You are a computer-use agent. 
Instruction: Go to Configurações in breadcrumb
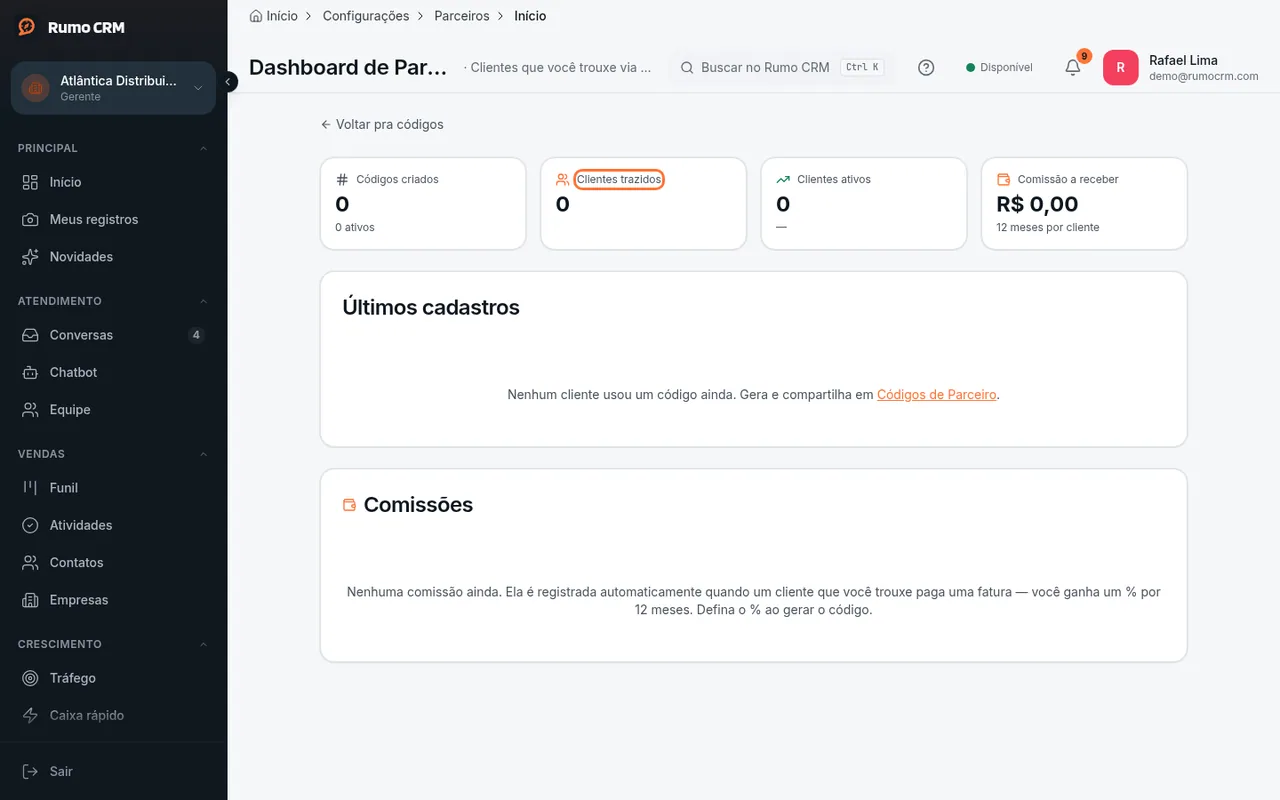point(366,16)
